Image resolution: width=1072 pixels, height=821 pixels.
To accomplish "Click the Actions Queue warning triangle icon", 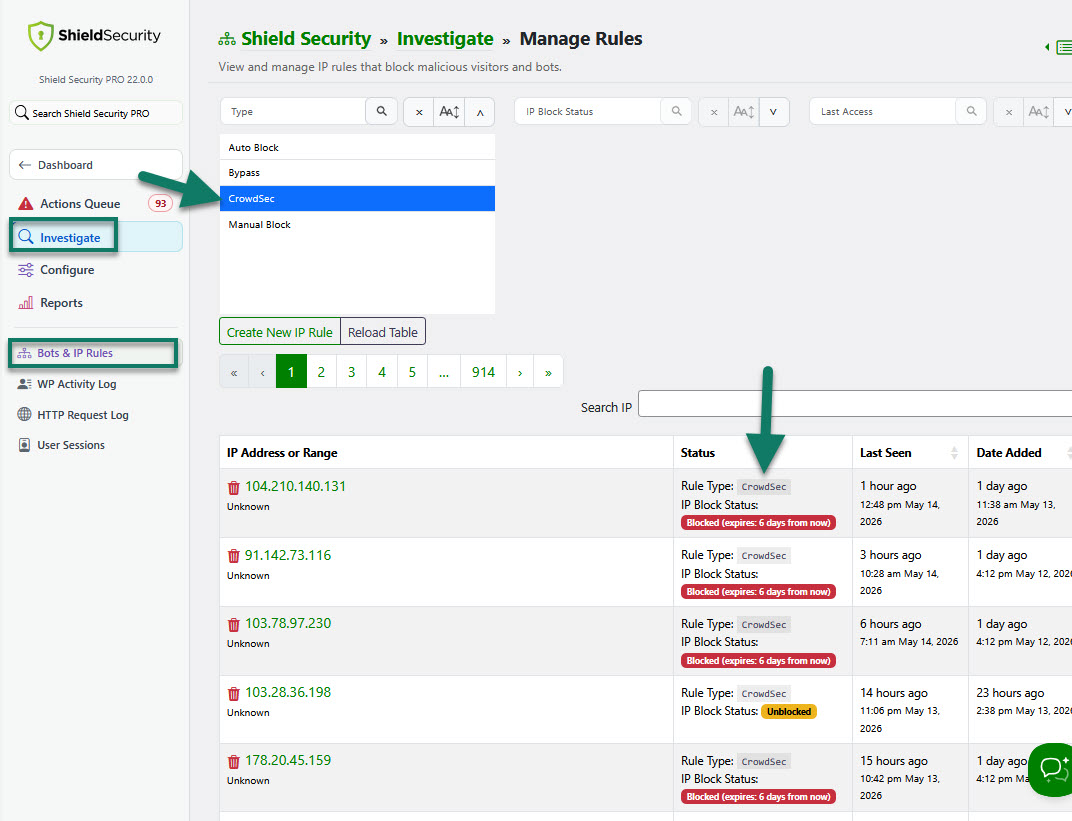I will 25,204.
